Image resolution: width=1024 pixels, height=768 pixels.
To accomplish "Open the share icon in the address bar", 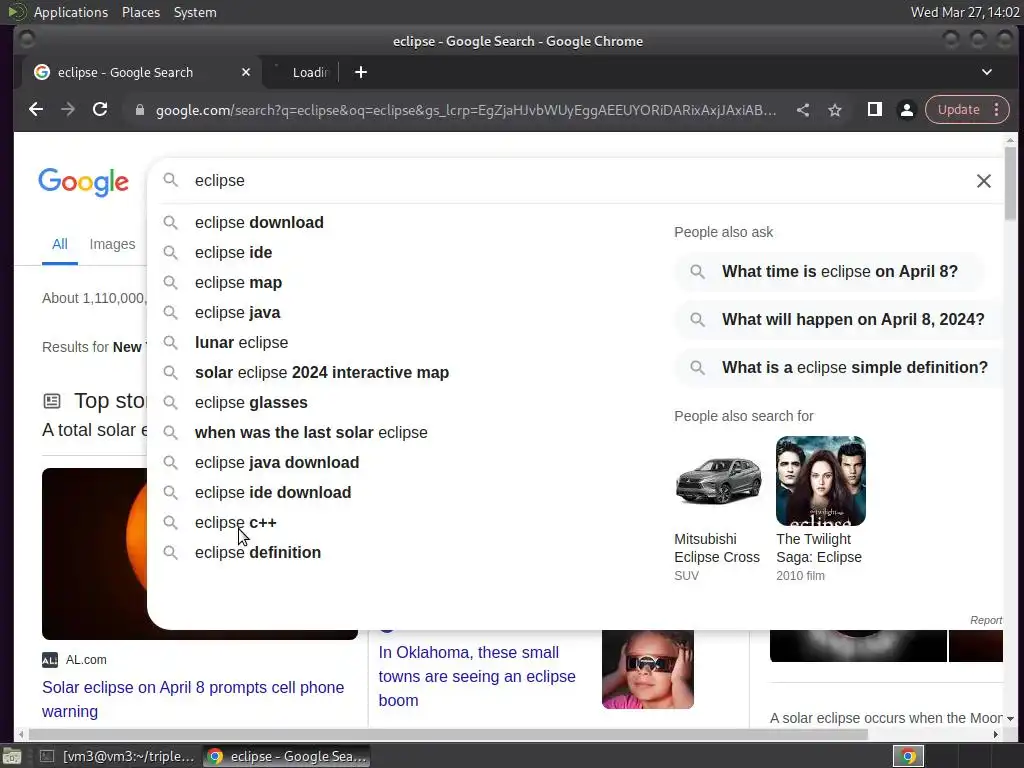I will click(803, 110).
